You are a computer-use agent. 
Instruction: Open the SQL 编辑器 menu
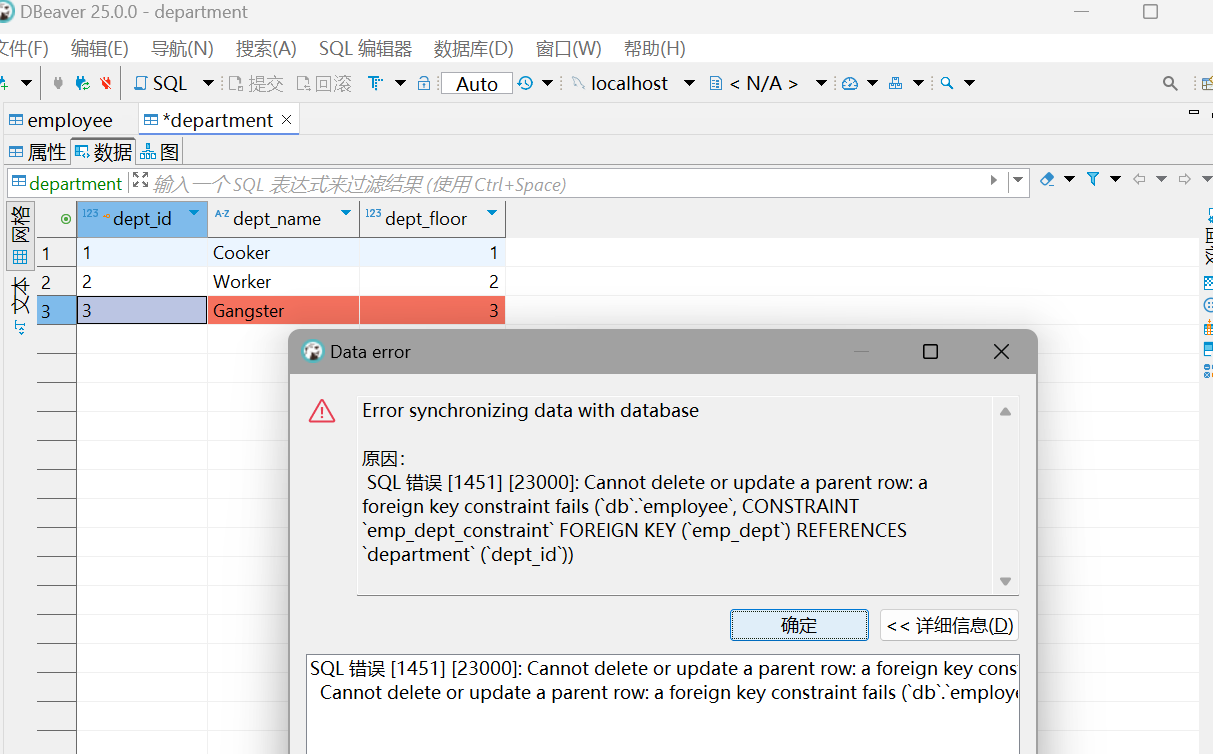point(365,48)
